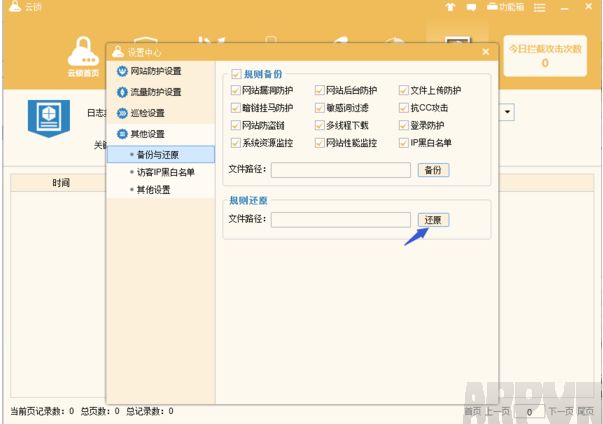Select 访客IP黑白名单 in the sidebar
603x424 pixels.
coord(165,172)
